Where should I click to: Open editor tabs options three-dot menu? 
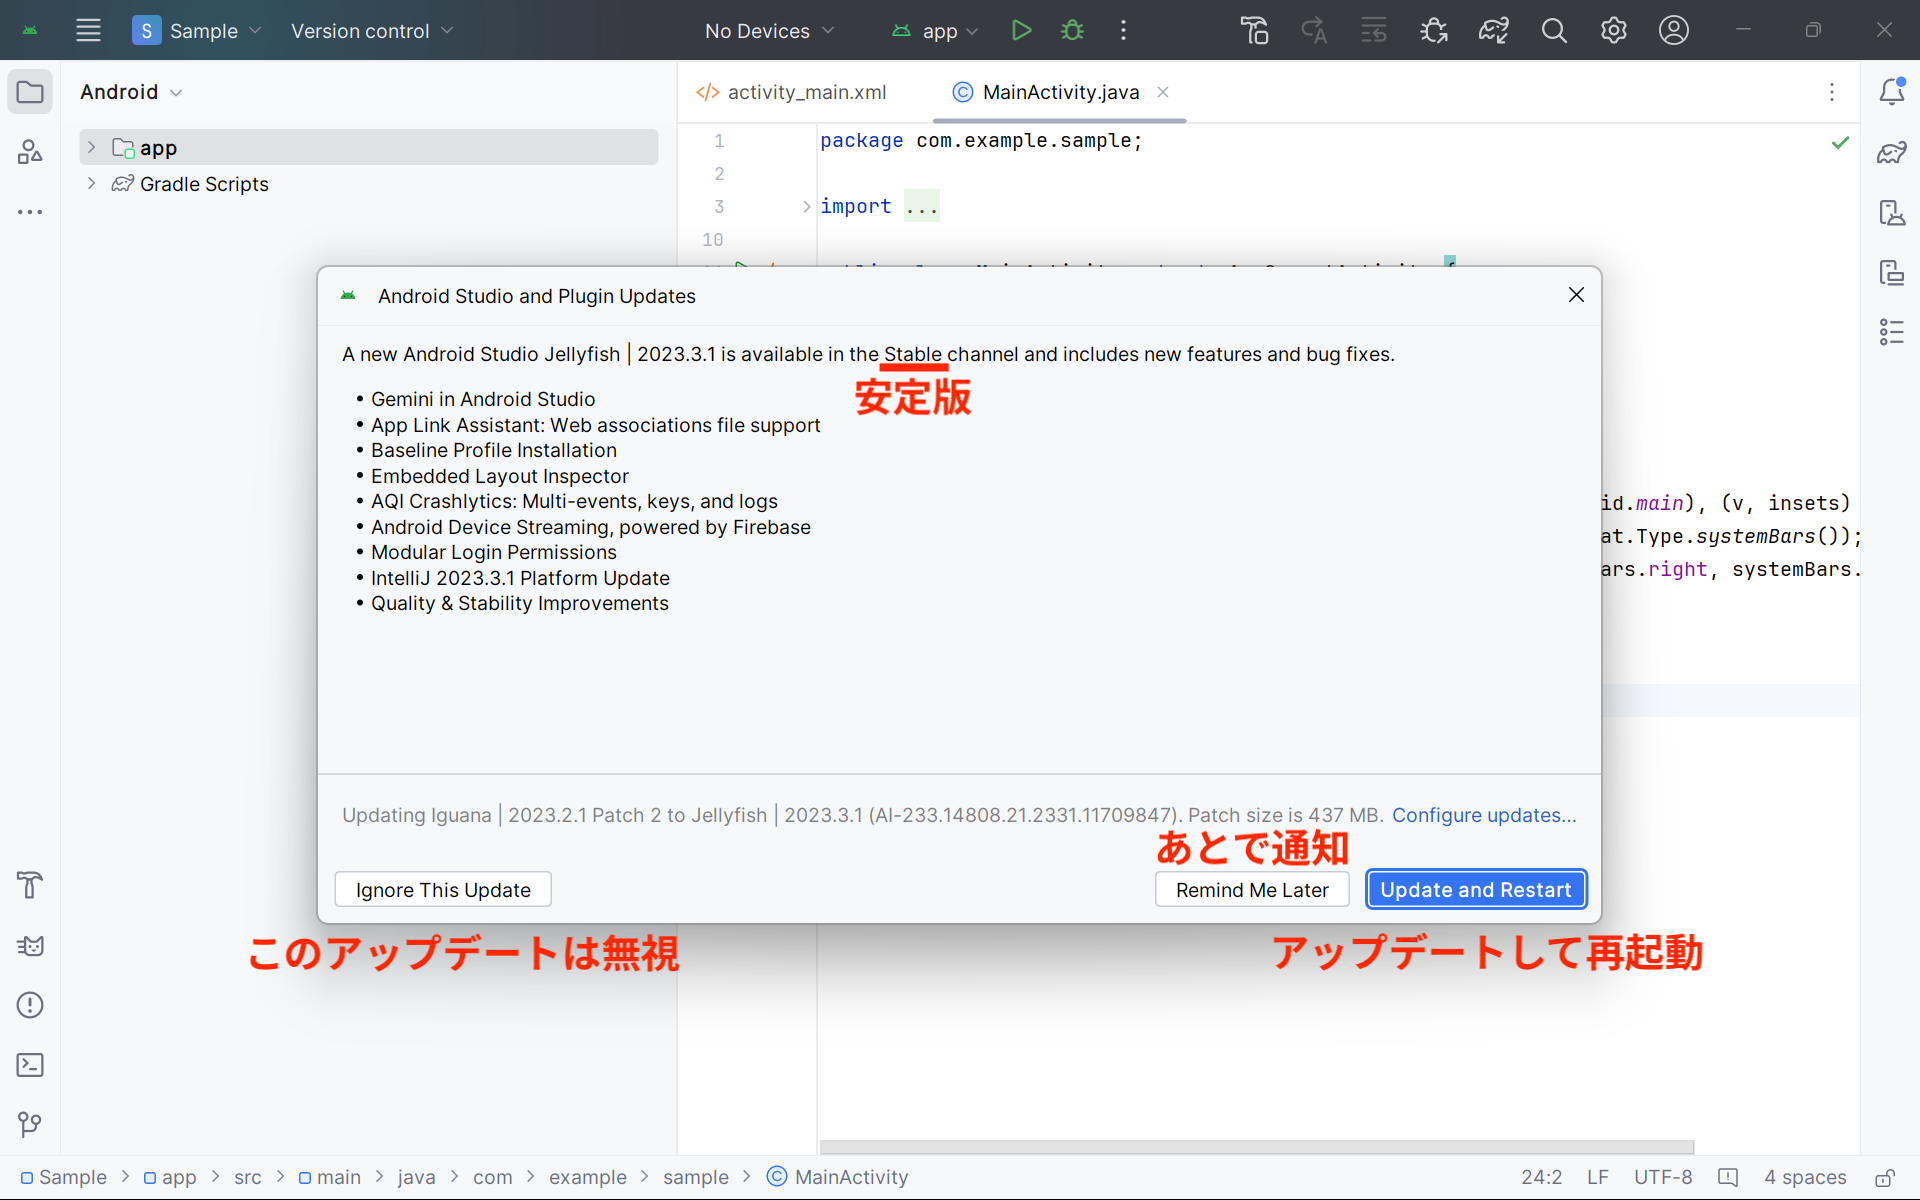pyautogui.click(x=1832, y=92)
